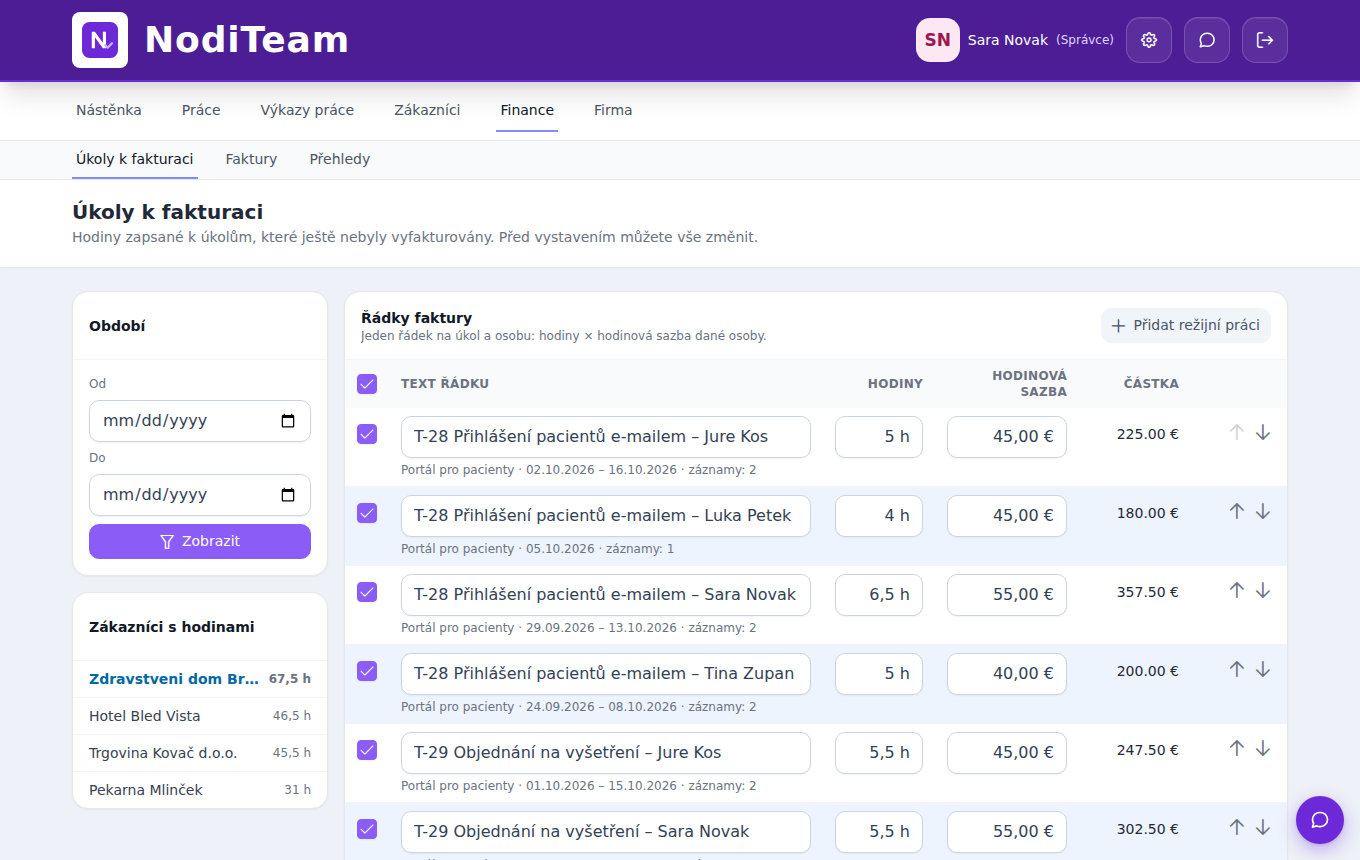
Task: Move the Tina Zupan row up
Action: 1237,669
